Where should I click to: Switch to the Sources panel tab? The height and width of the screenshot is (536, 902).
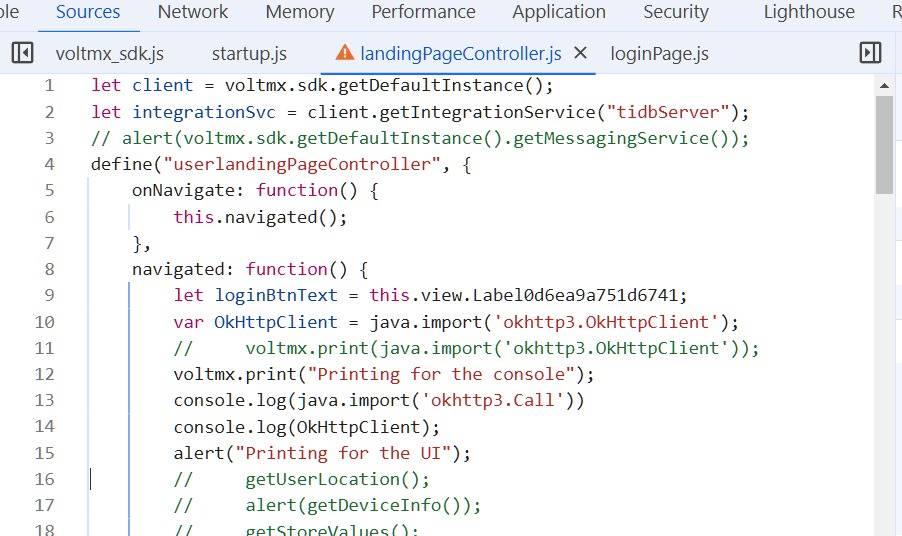(x=88, y=12)
